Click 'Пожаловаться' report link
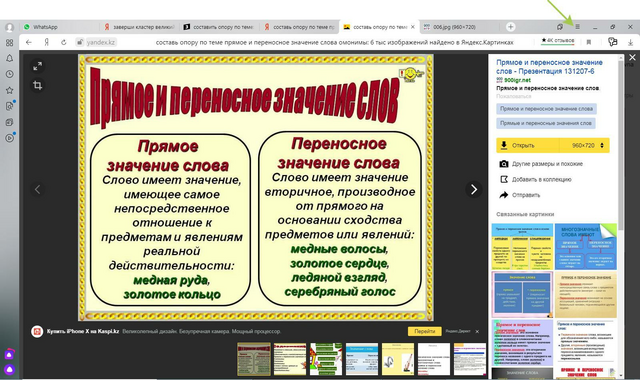This screenshot has width=640, height=380. click(x=513, y=96)
